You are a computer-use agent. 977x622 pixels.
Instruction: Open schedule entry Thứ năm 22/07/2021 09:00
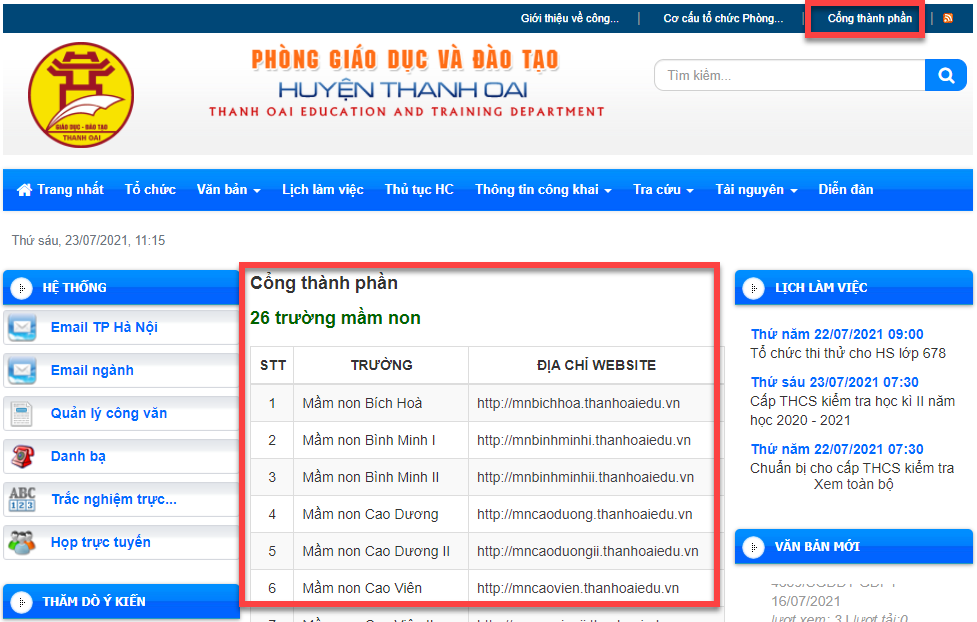point(837,334)
